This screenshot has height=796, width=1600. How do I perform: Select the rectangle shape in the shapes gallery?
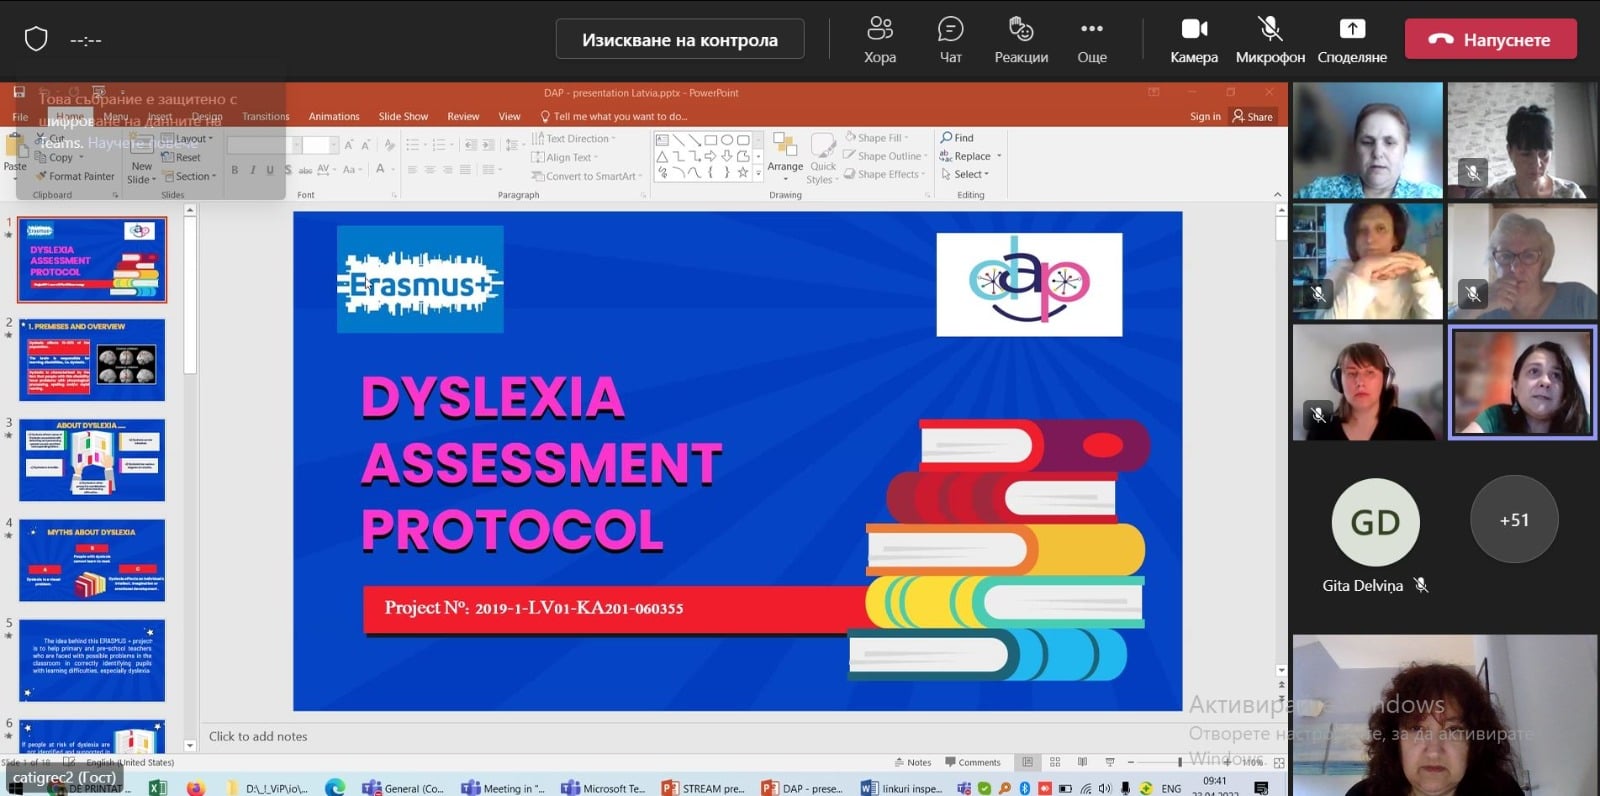(x=711, y=140)
